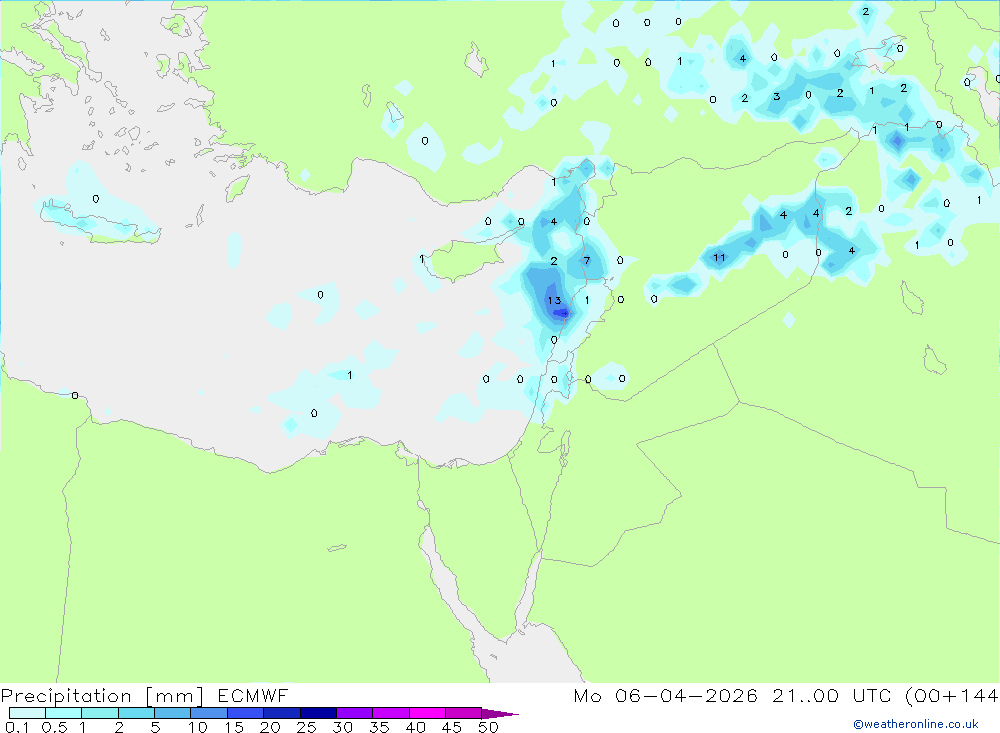Click the '21..00' time text
1000x733 pixels.
805,695
